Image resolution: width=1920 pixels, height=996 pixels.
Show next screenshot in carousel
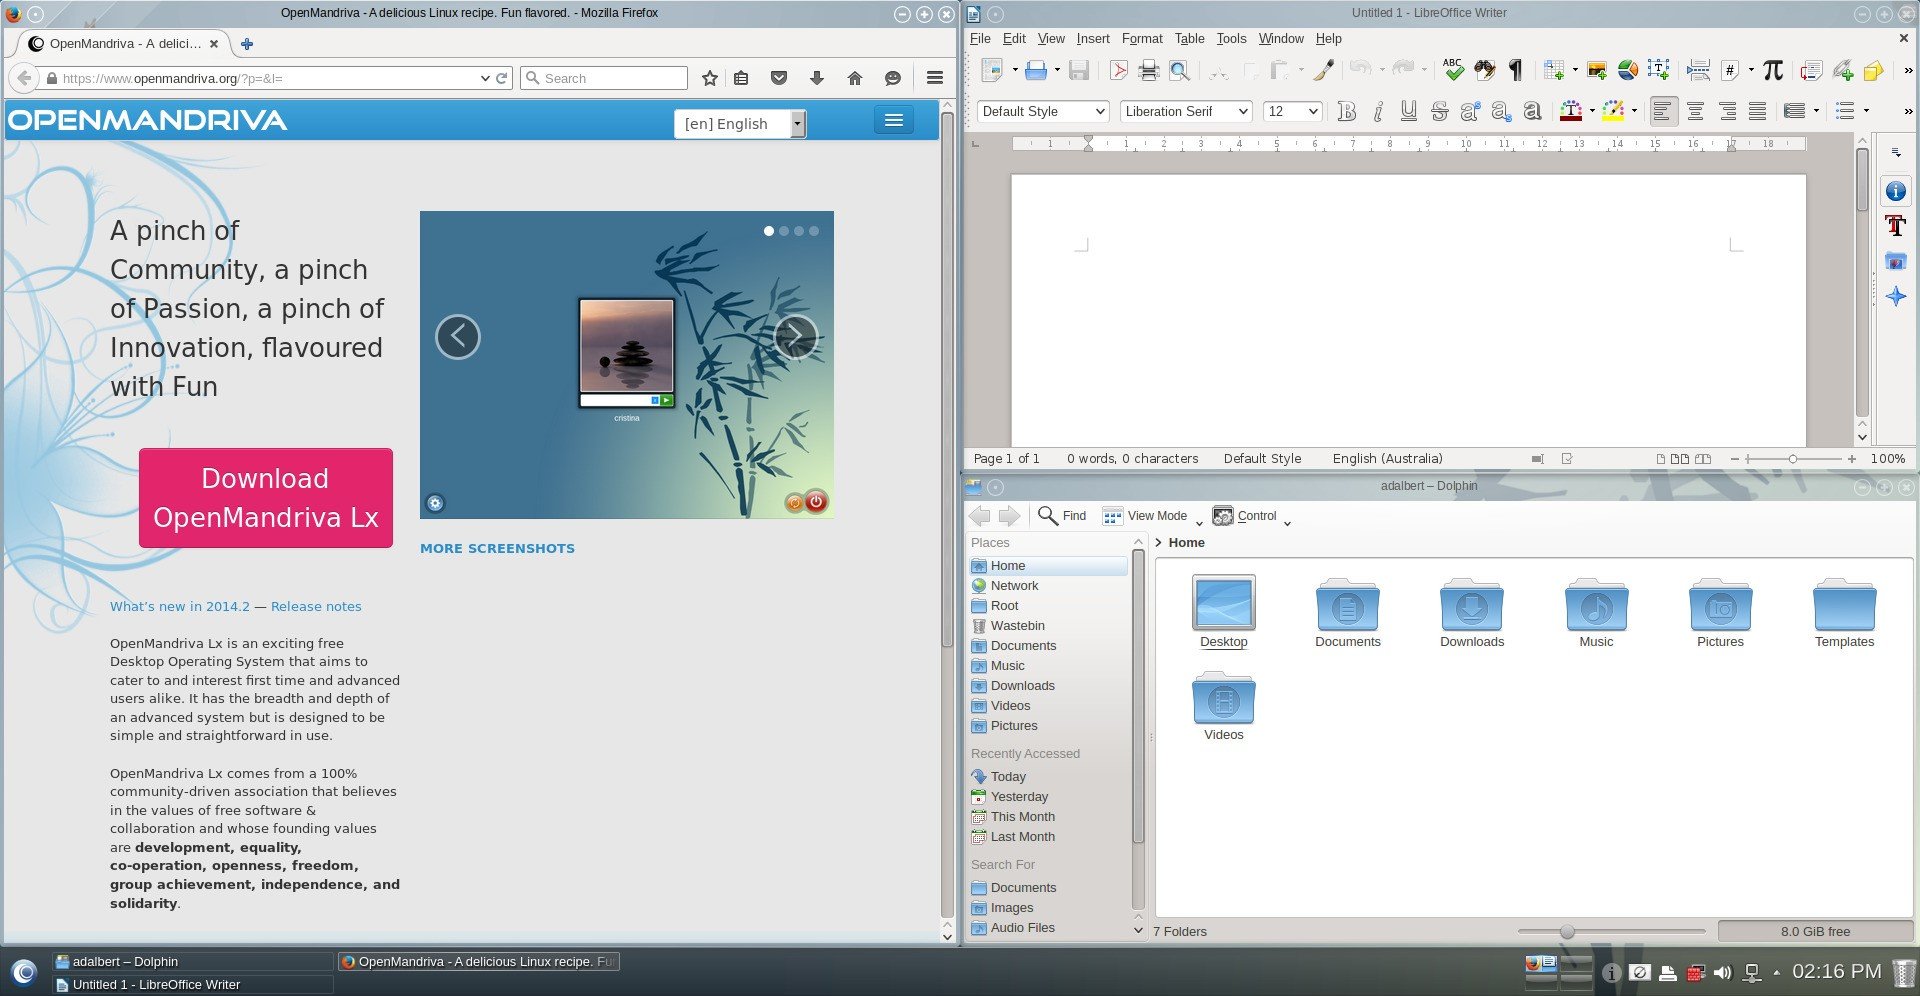pos(795,336)
